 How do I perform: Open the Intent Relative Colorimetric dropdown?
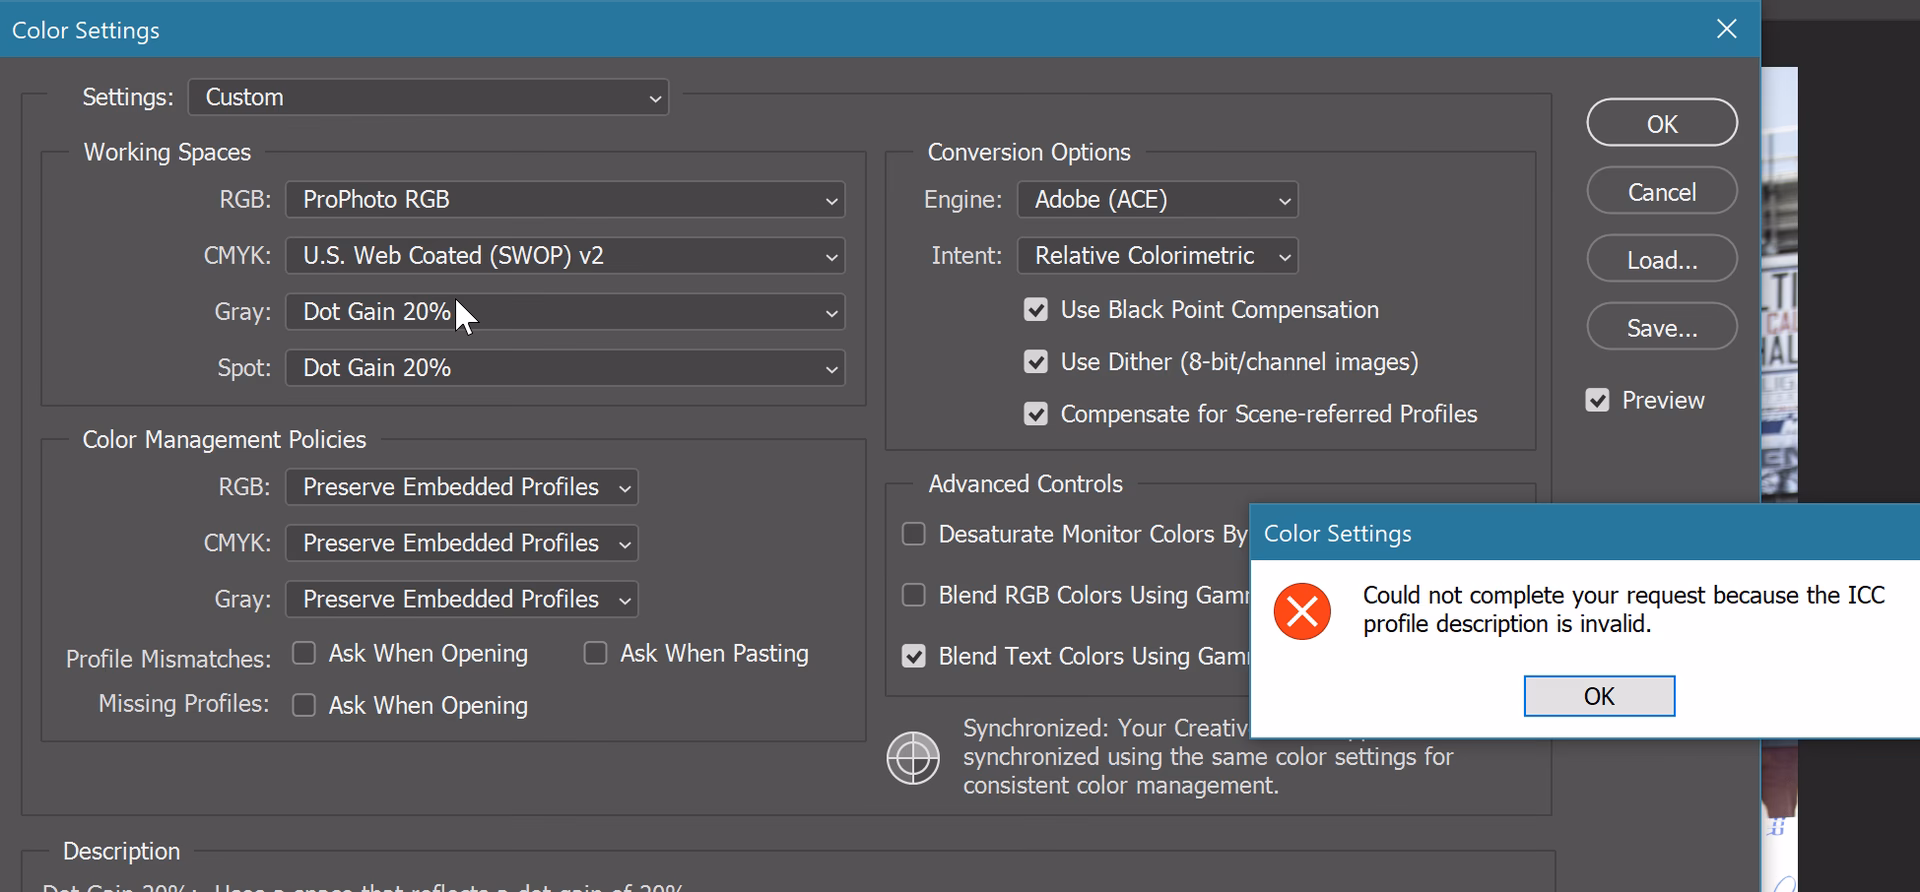(x=1157, y=255)
